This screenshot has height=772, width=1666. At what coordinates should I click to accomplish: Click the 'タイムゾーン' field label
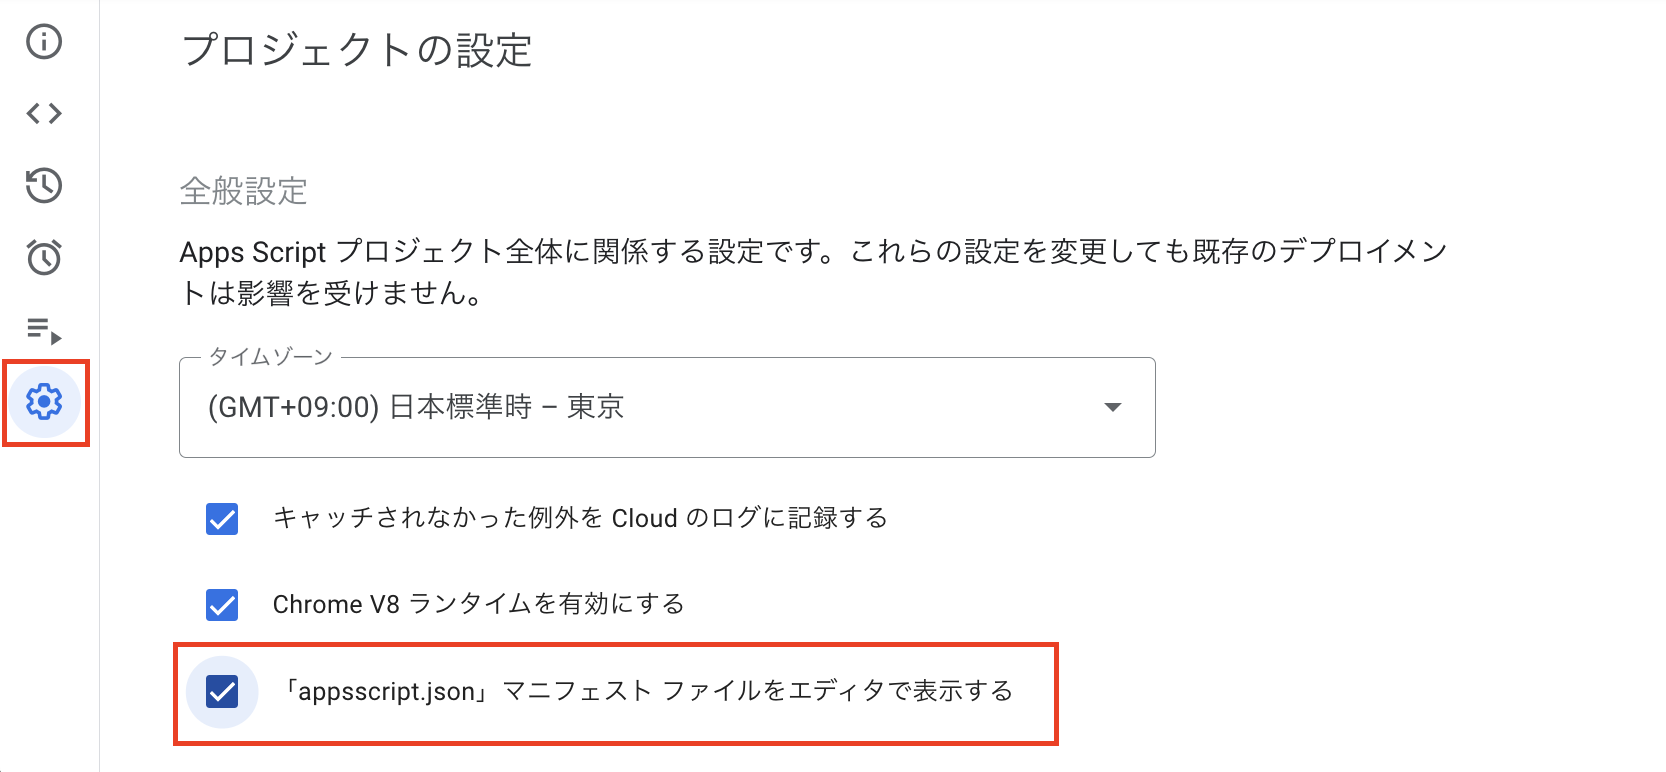pos(270,357)
